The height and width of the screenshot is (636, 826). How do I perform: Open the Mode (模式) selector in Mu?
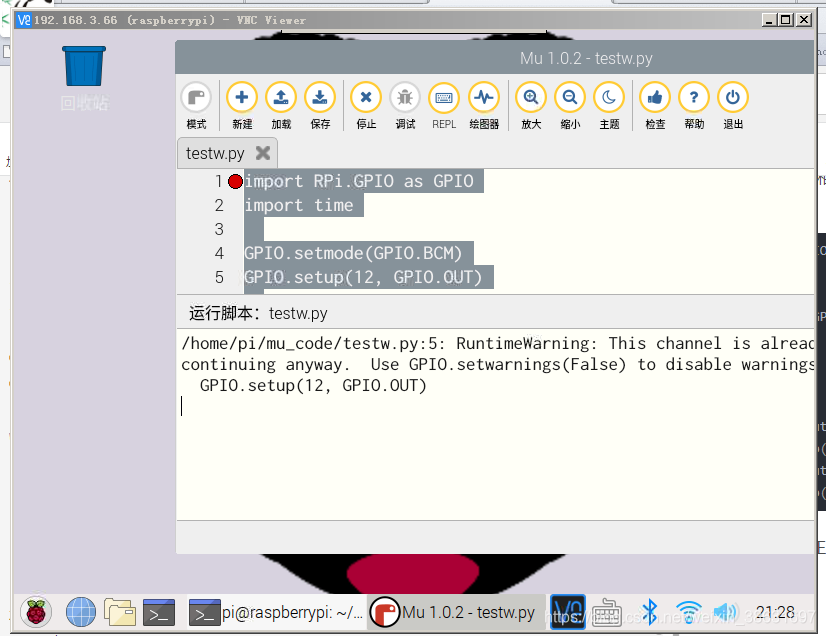tap(196, 105)
